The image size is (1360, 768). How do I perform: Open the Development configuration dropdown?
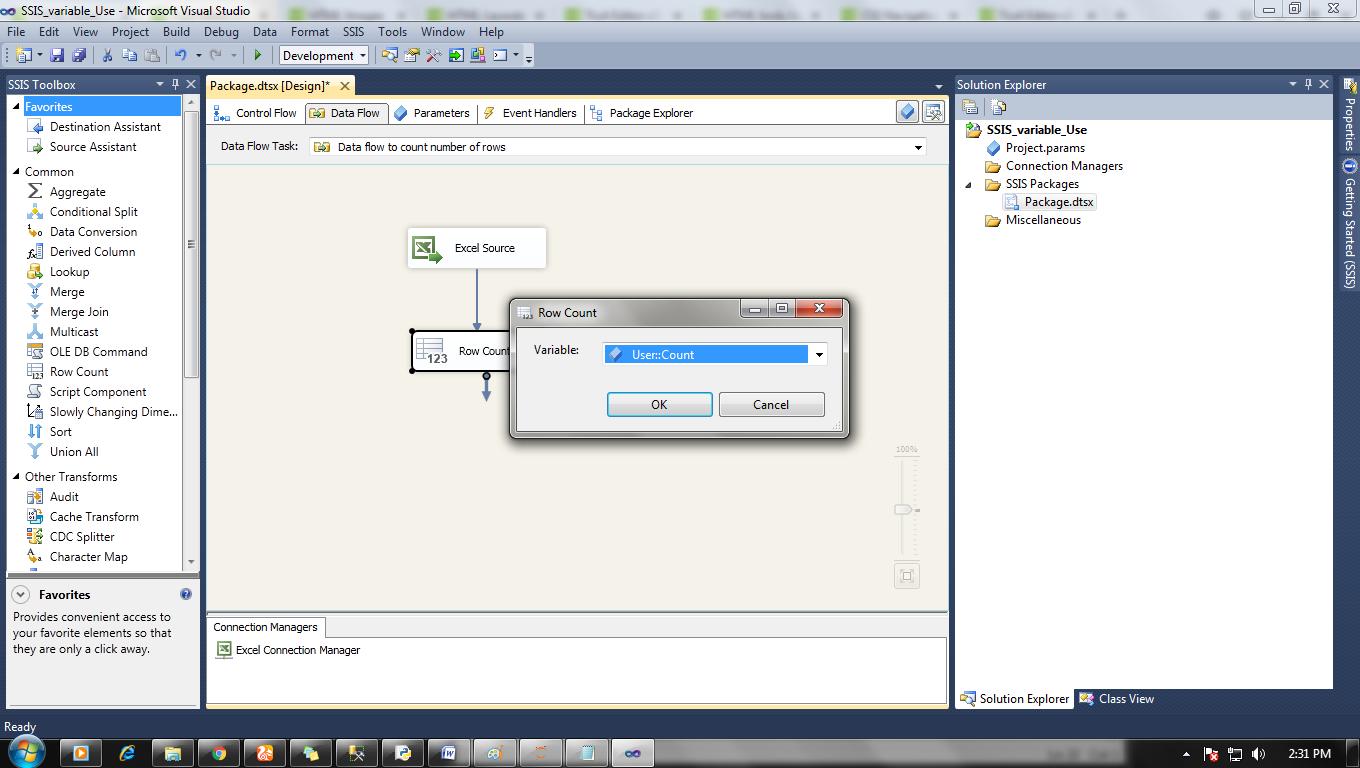362,55
